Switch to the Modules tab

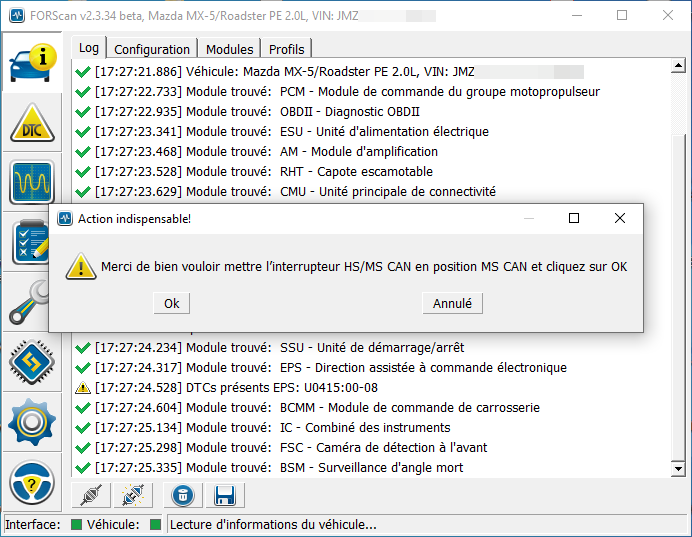tap(229, 49)
